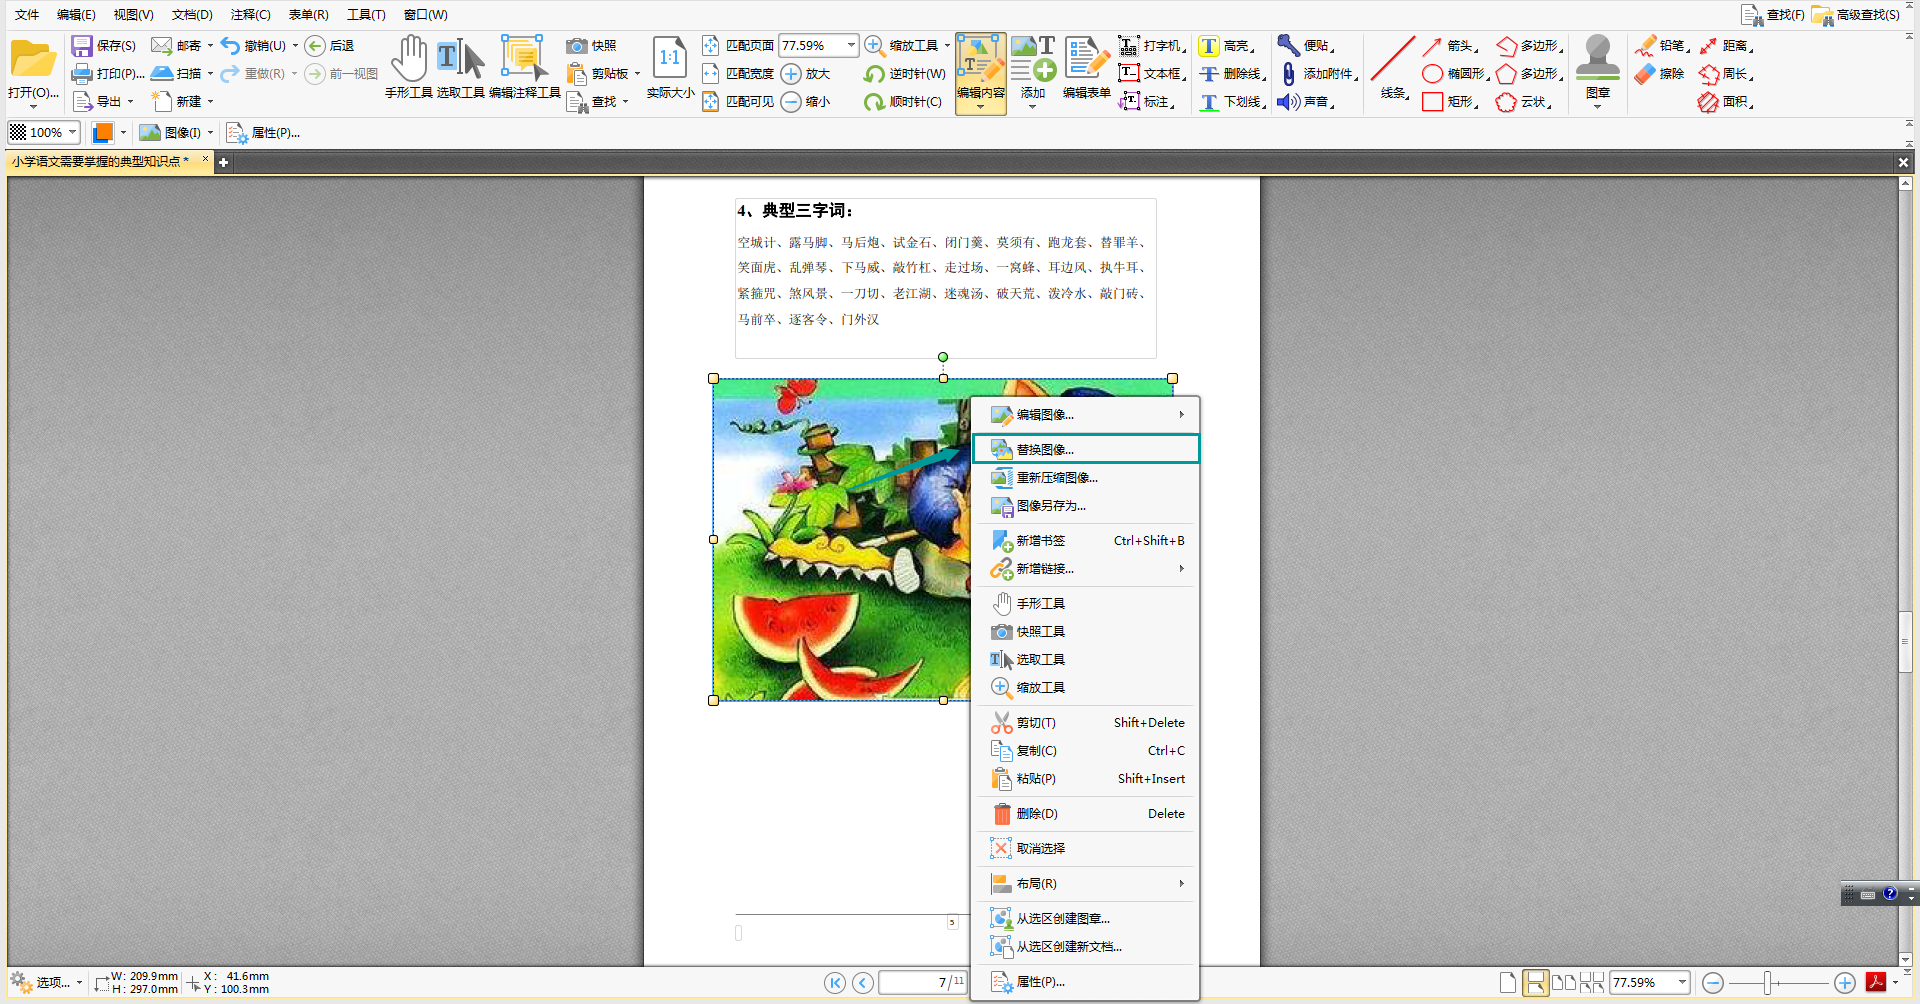The height and width of the screenshot is (1004, 1920).
Task: Click Zoom Out (缩小) toolbar icon
Action: (x=805, y=102)
